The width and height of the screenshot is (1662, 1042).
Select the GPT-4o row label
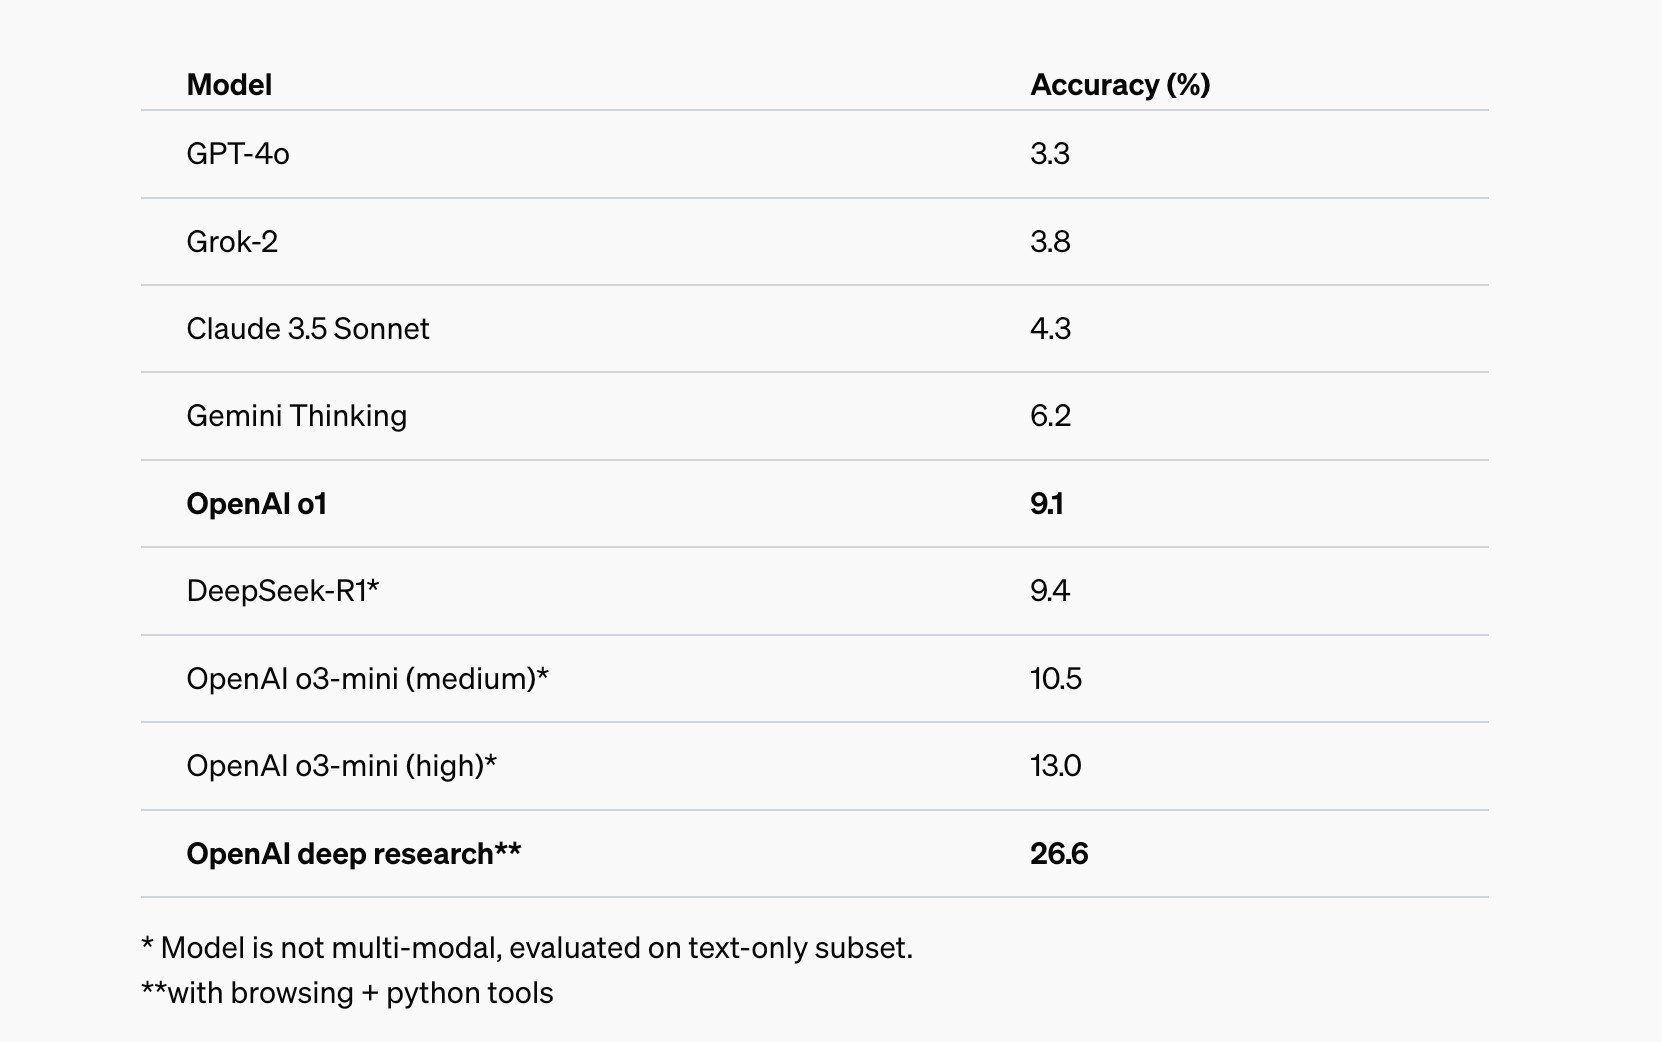click(x=238, y=154)
